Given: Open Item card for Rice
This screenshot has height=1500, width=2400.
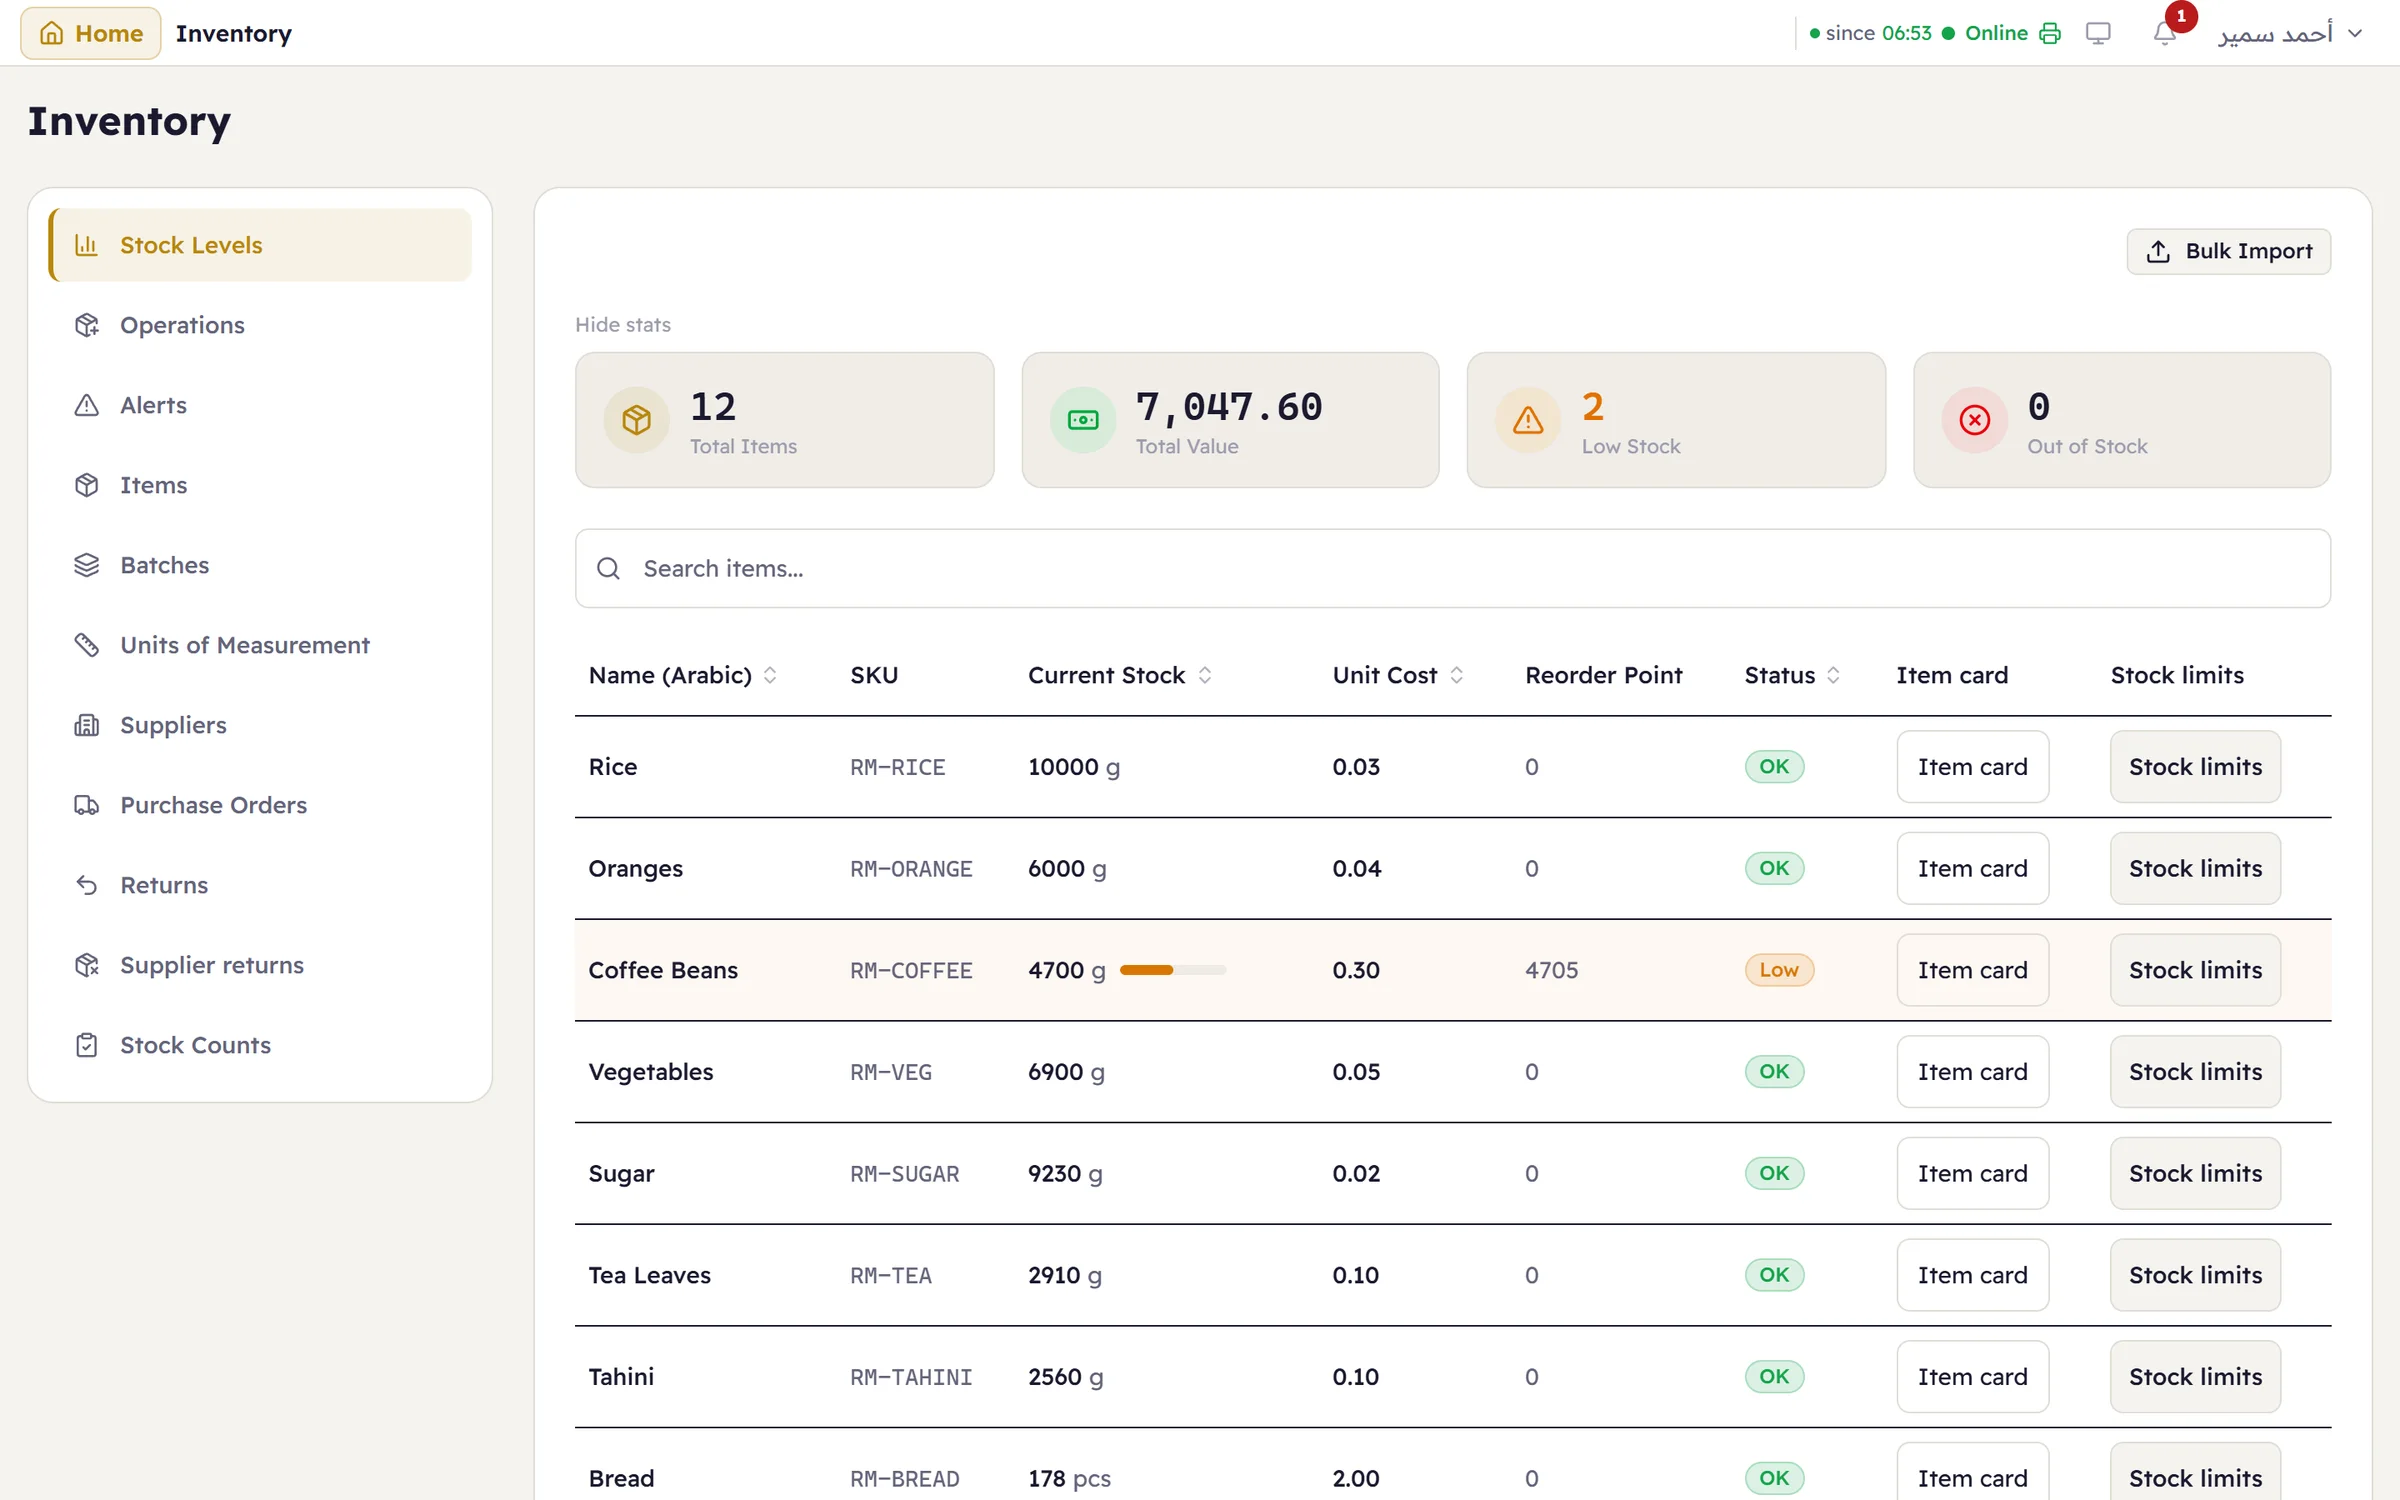Looking at the screenshot, I should (1972, 767).
